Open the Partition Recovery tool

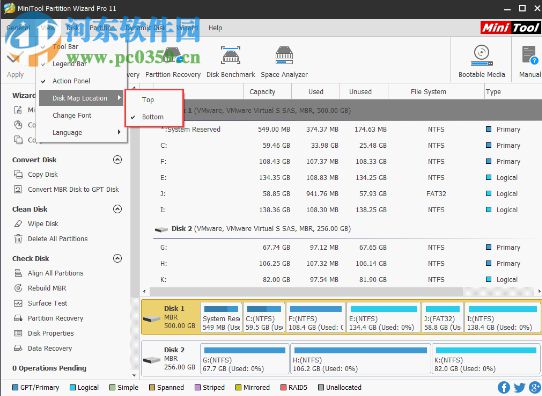coord(173,62)
